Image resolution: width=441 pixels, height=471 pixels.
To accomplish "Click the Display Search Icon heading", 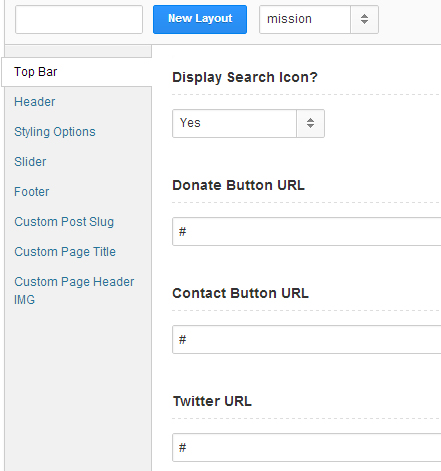I will pyautogui.click(x=245, y=77).
